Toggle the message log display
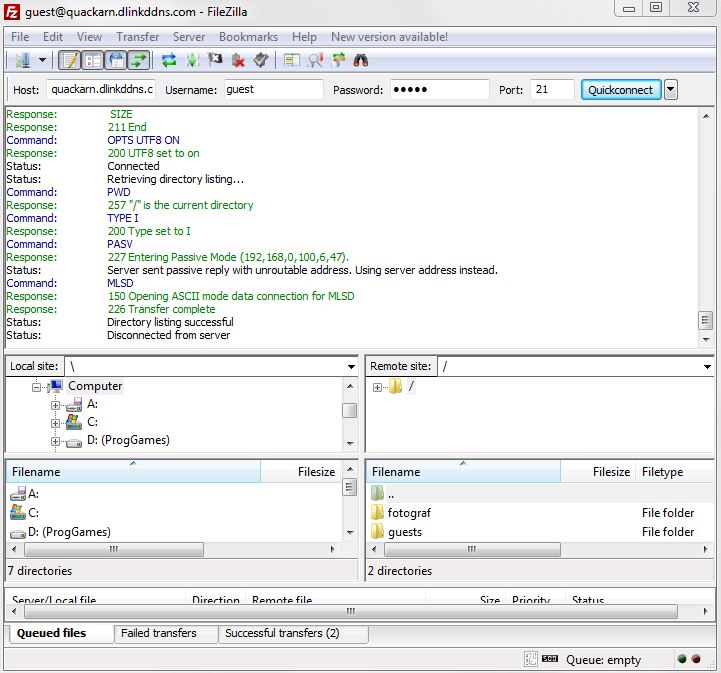Viewport: 721px width, 673px height. 70,60
